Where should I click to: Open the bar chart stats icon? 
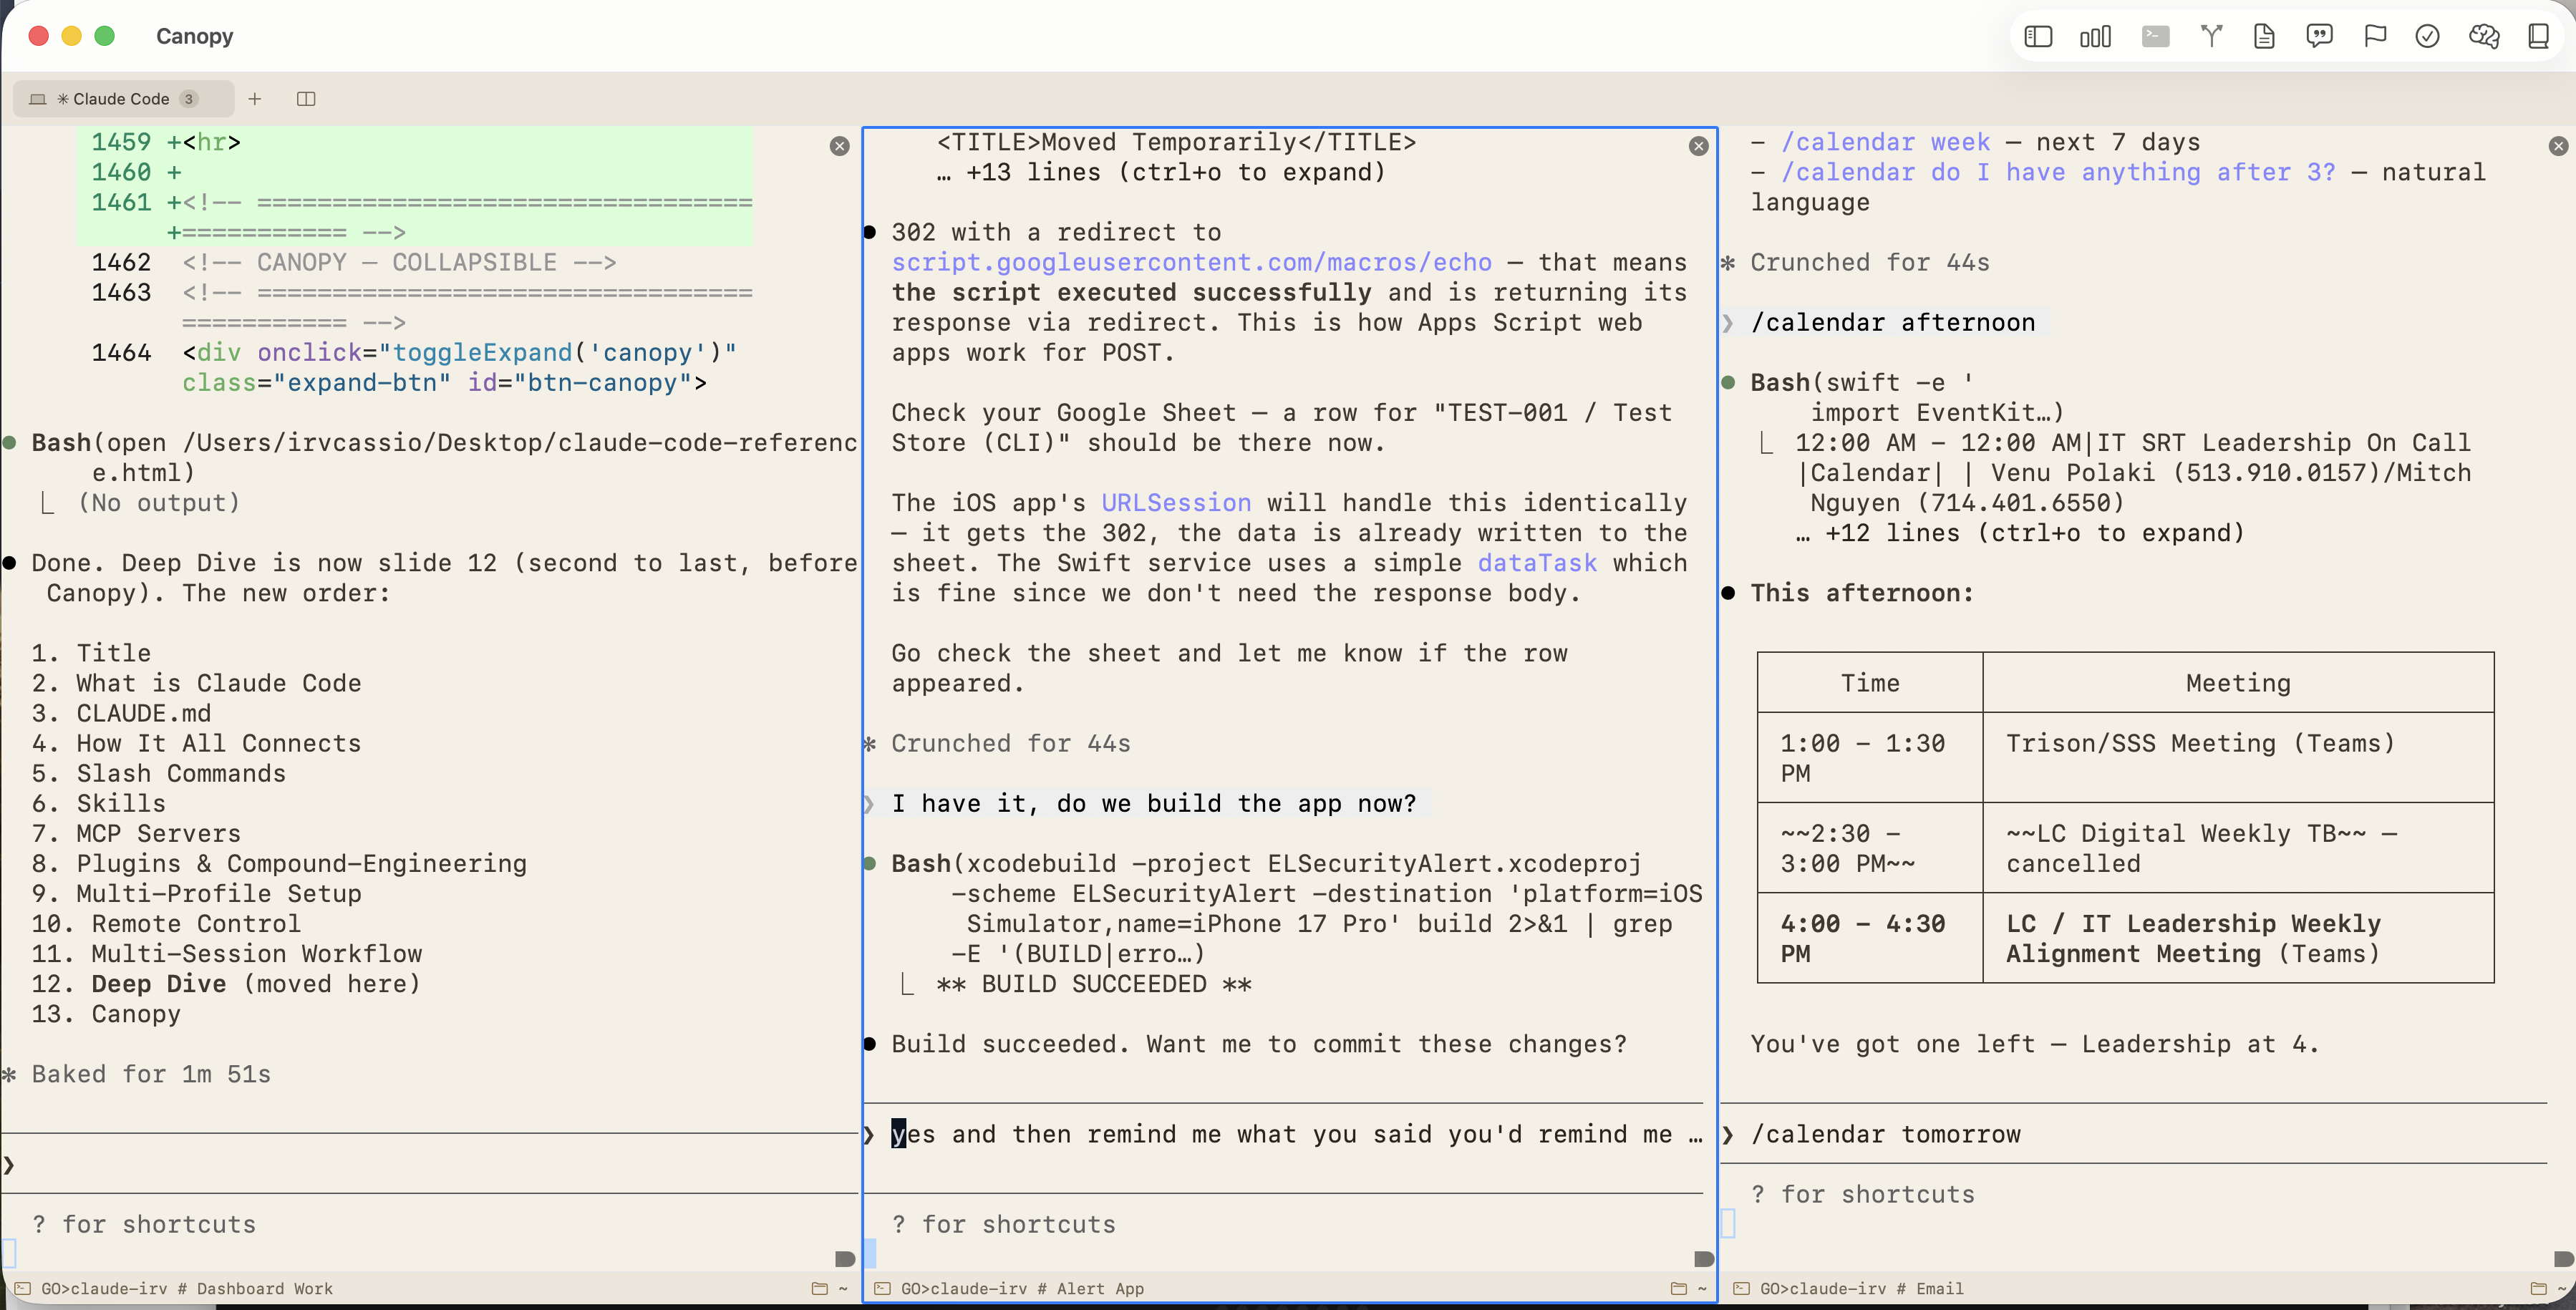pos(2094,37)
